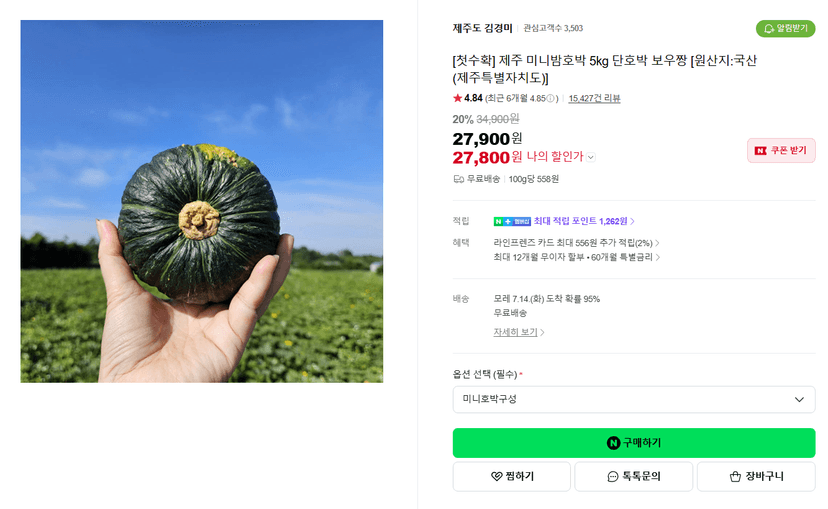Open 최대 12개월 무이자 할부 info

576,257
